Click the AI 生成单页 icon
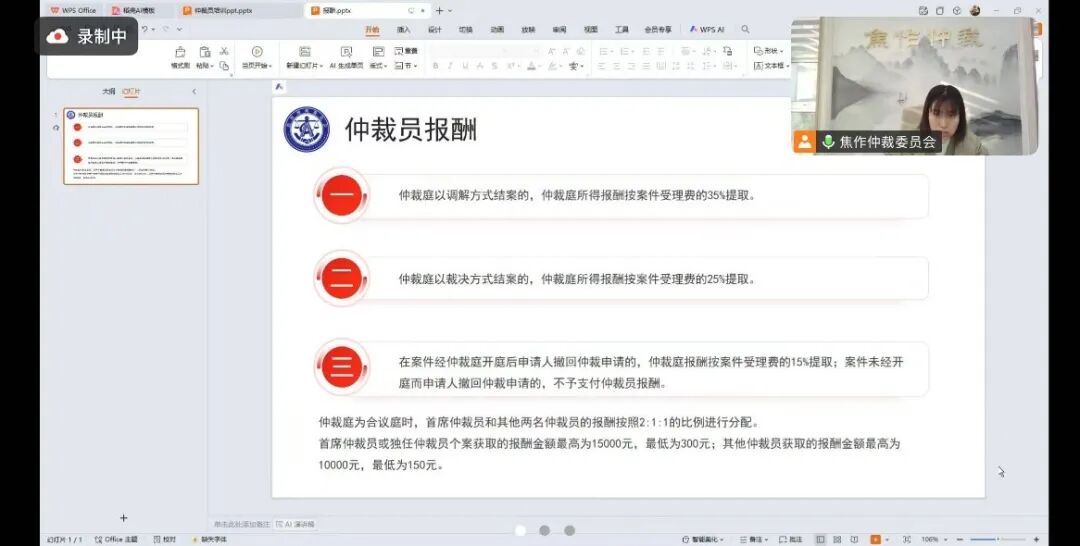This screenshot has height=546, width=1080. point(347,52)
